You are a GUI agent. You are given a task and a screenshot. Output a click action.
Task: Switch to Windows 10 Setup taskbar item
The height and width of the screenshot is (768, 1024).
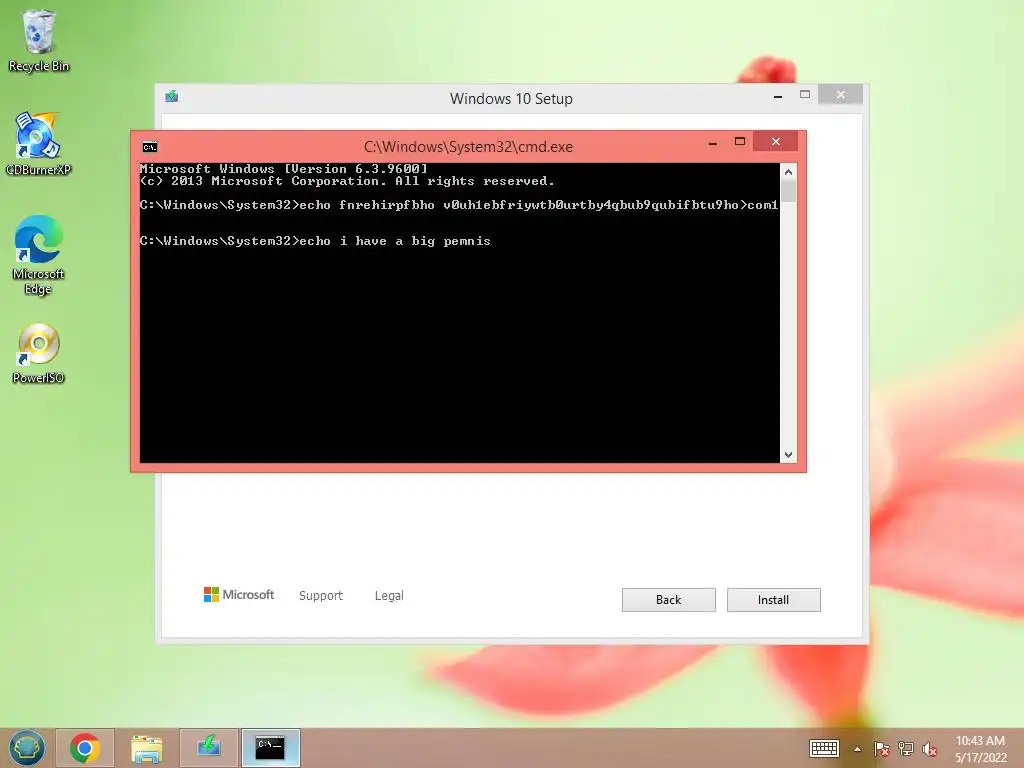(209, 748)
